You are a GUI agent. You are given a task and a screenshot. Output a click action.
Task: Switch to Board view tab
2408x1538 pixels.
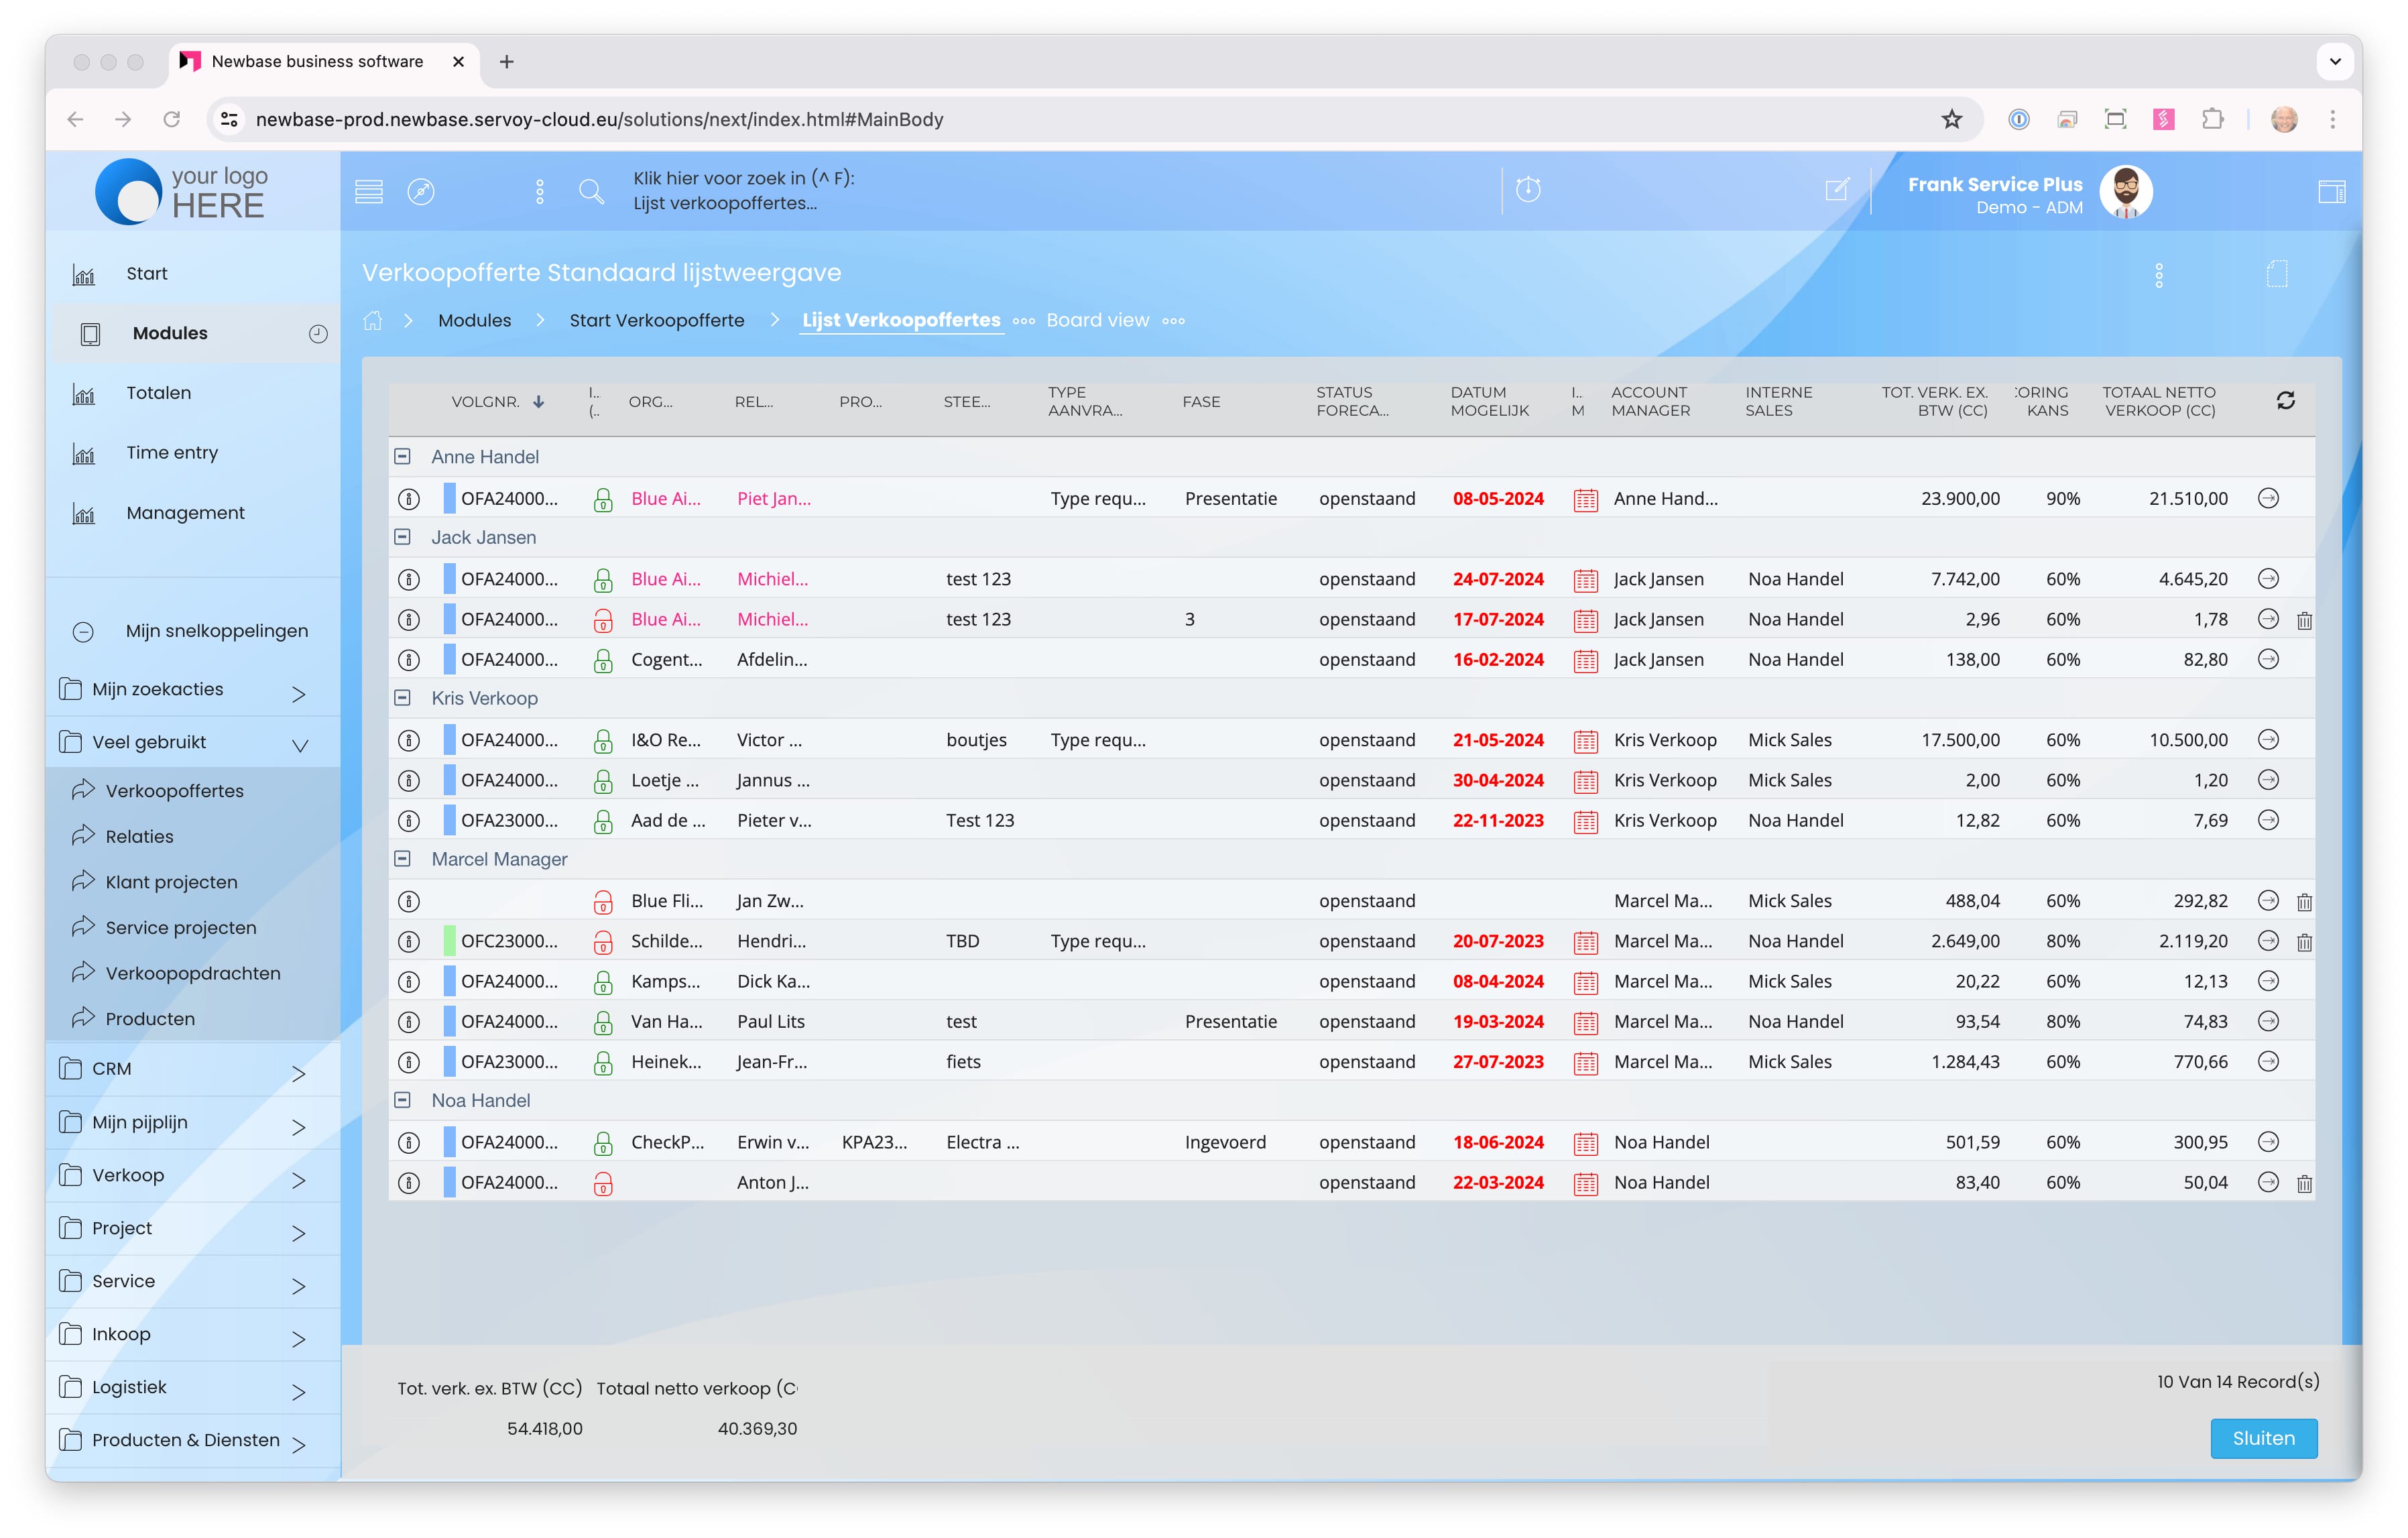1097,320
